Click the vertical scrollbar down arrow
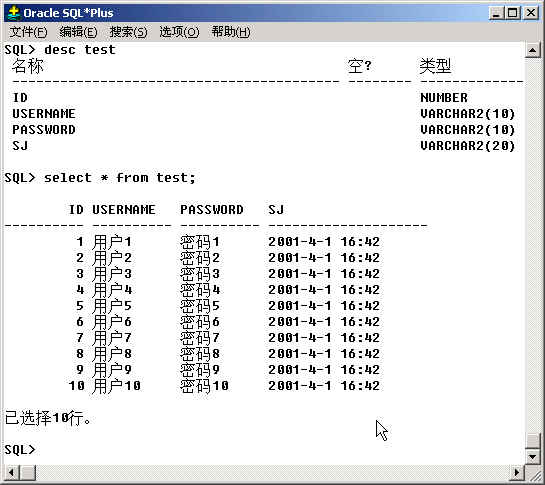Image resolution: width=545 pixels, height=485 pixels. click(x=532, y=456)
